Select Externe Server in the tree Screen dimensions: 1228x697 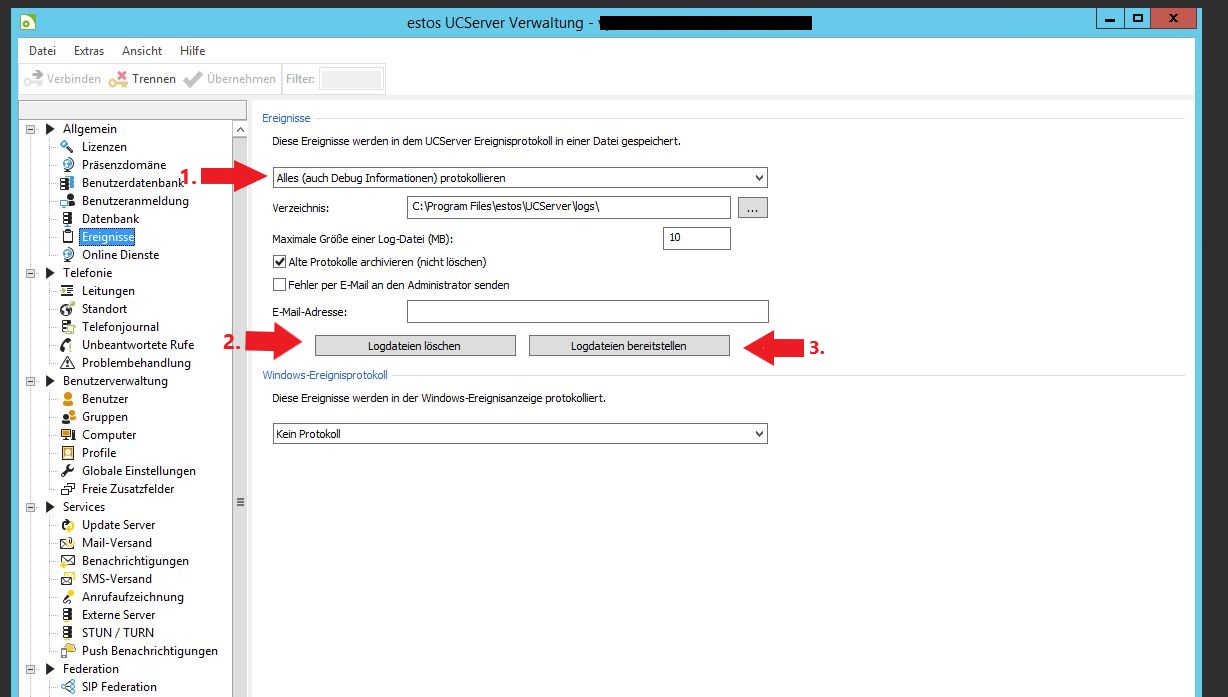click(119, 615)
